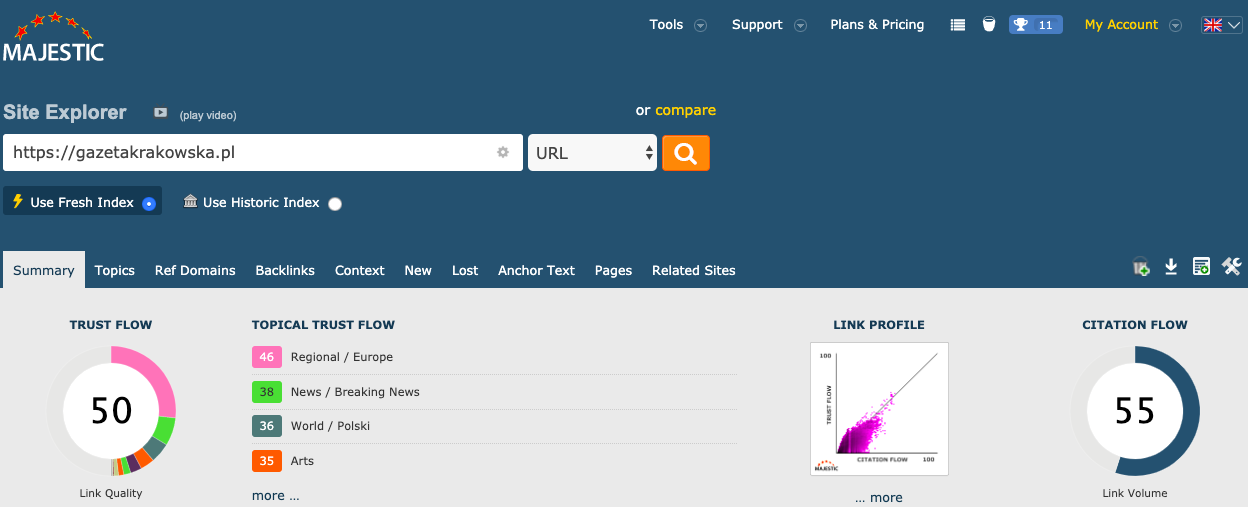Click the create report icon with plus
Viewport: 1248px width, 507px height.
click(x=1202, y=267)
